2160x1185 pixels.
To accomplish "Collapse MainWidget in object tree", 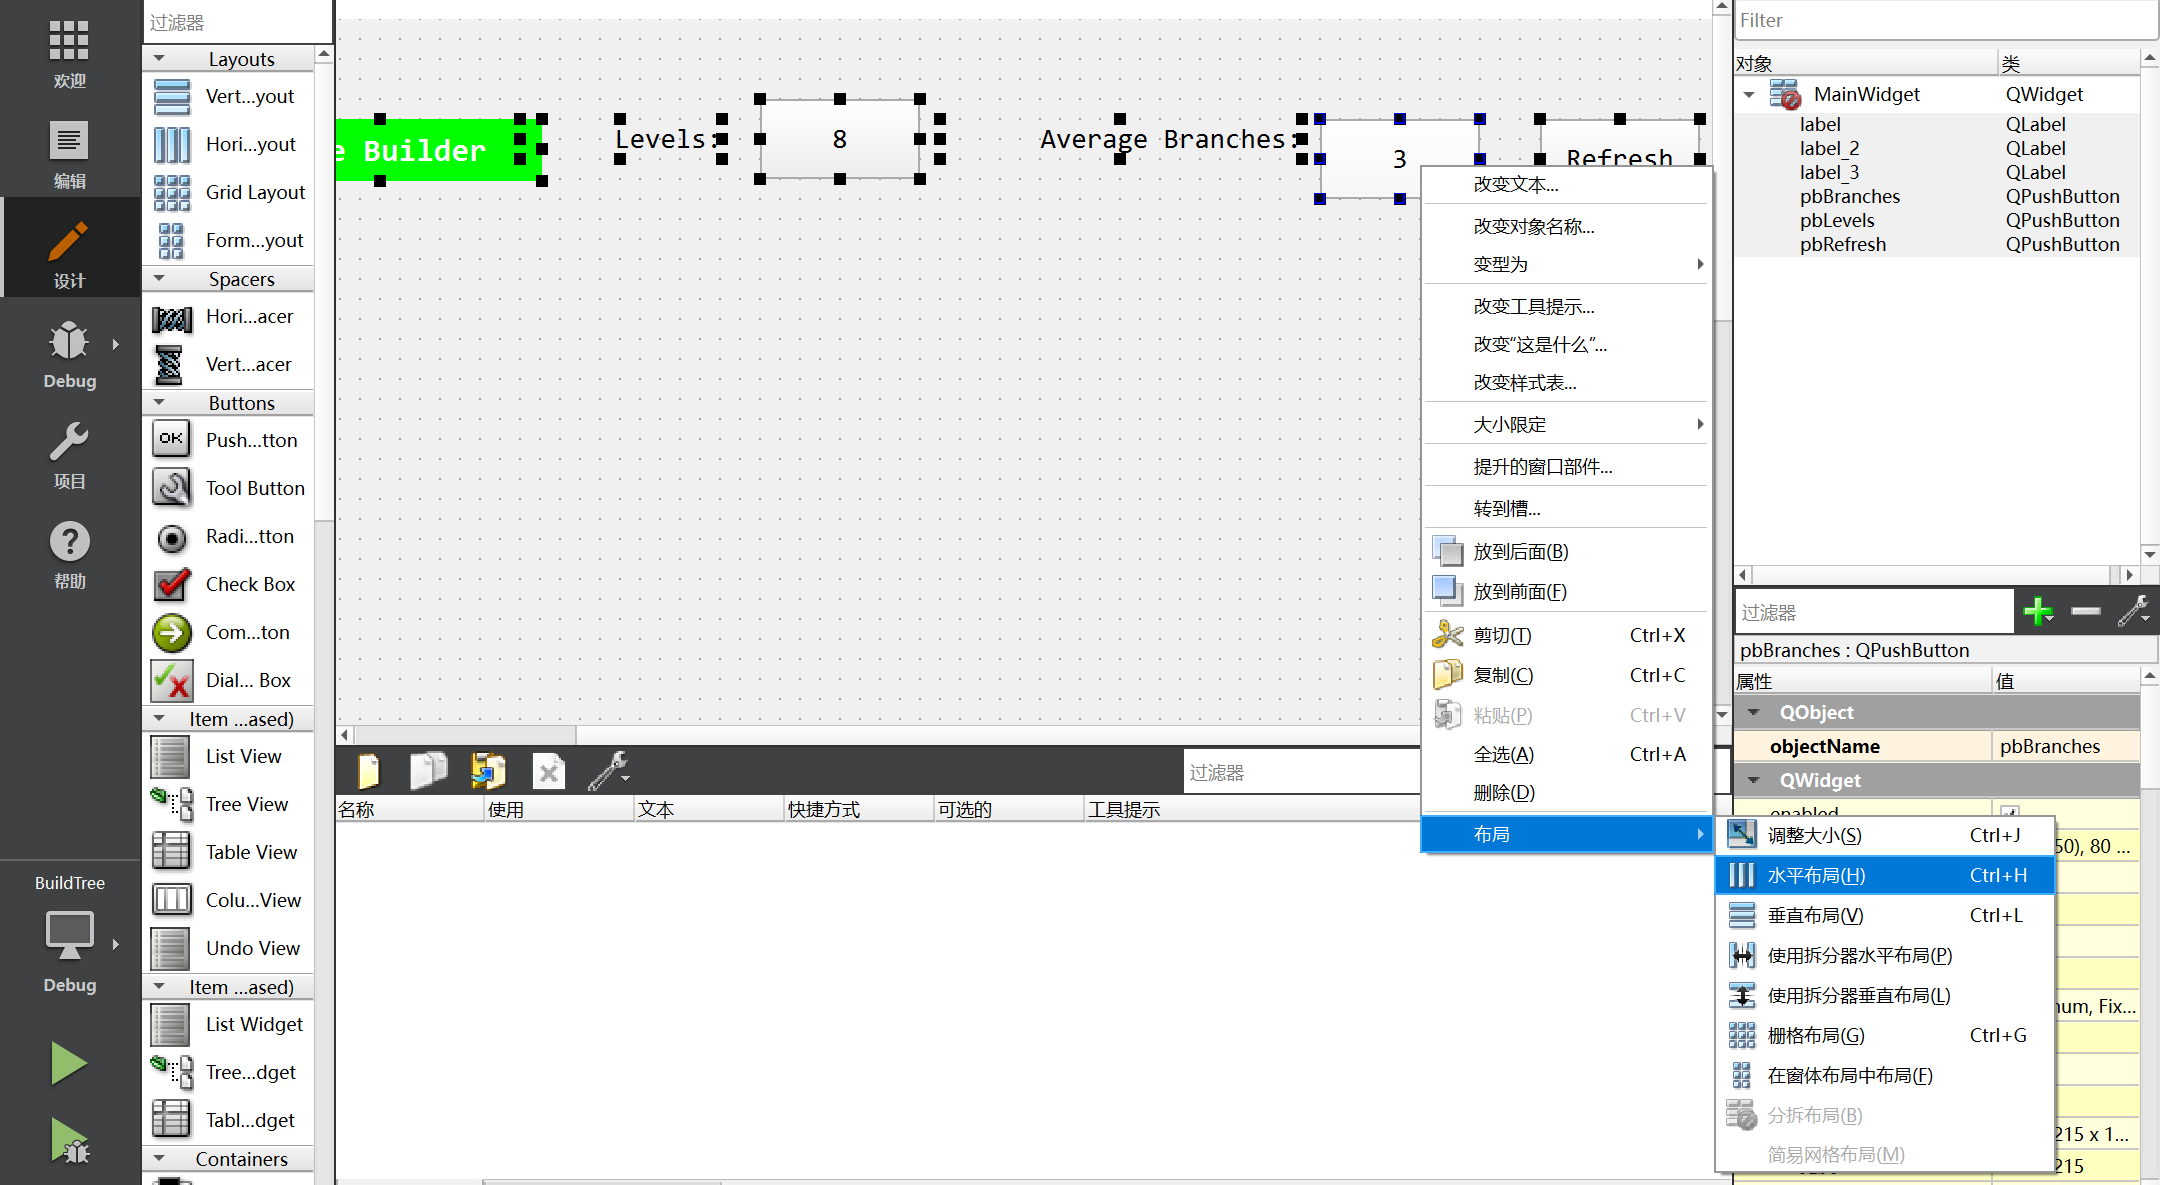I will click(1749, 95).
